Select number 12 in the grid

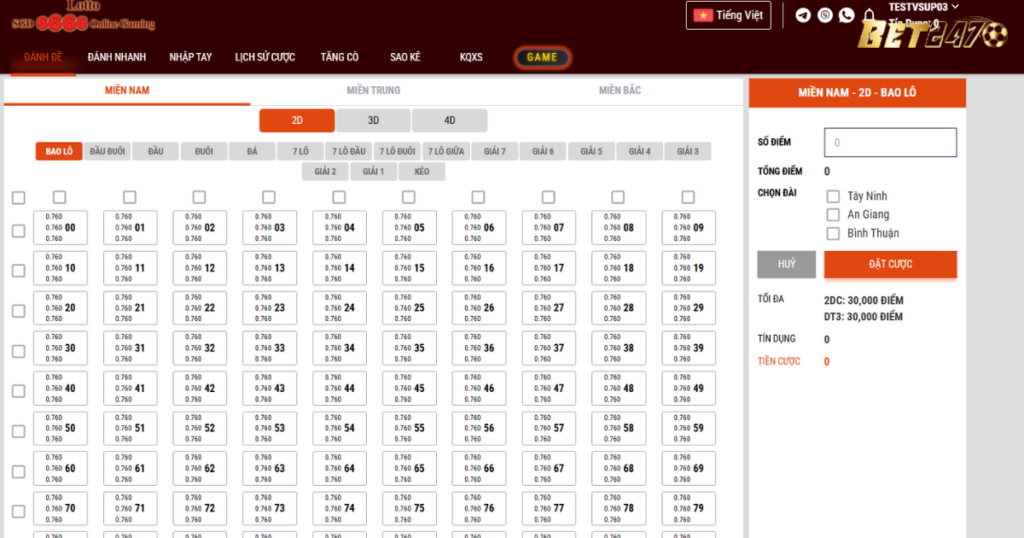tap(200, 268)
